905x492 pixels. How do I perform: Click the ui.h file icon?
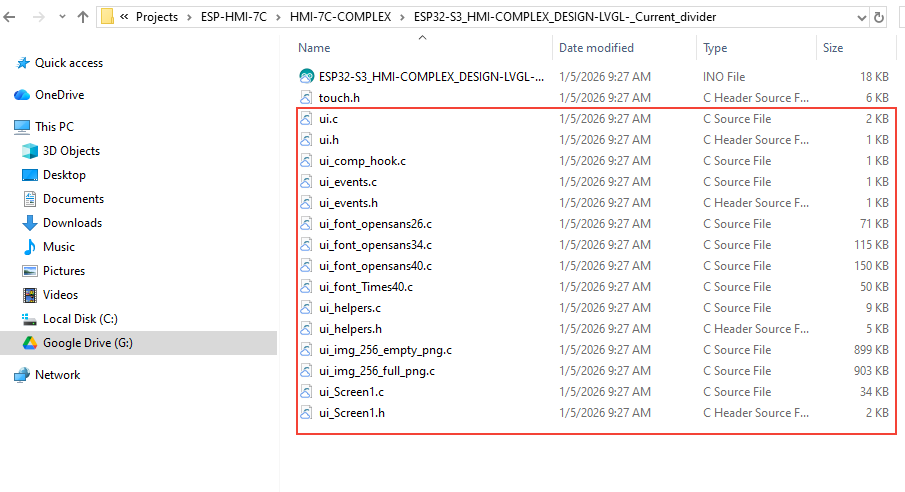point(306,140)
